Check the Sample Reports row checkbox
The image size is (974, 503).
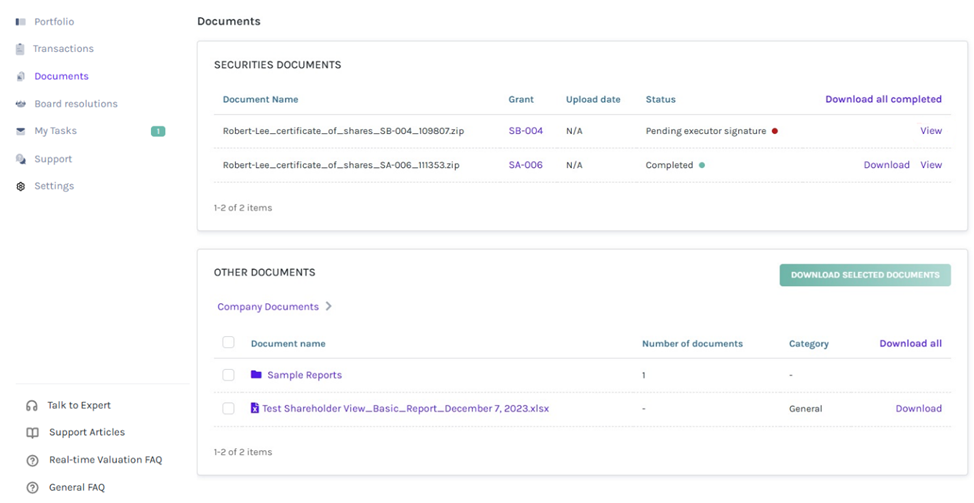point(228,375)
